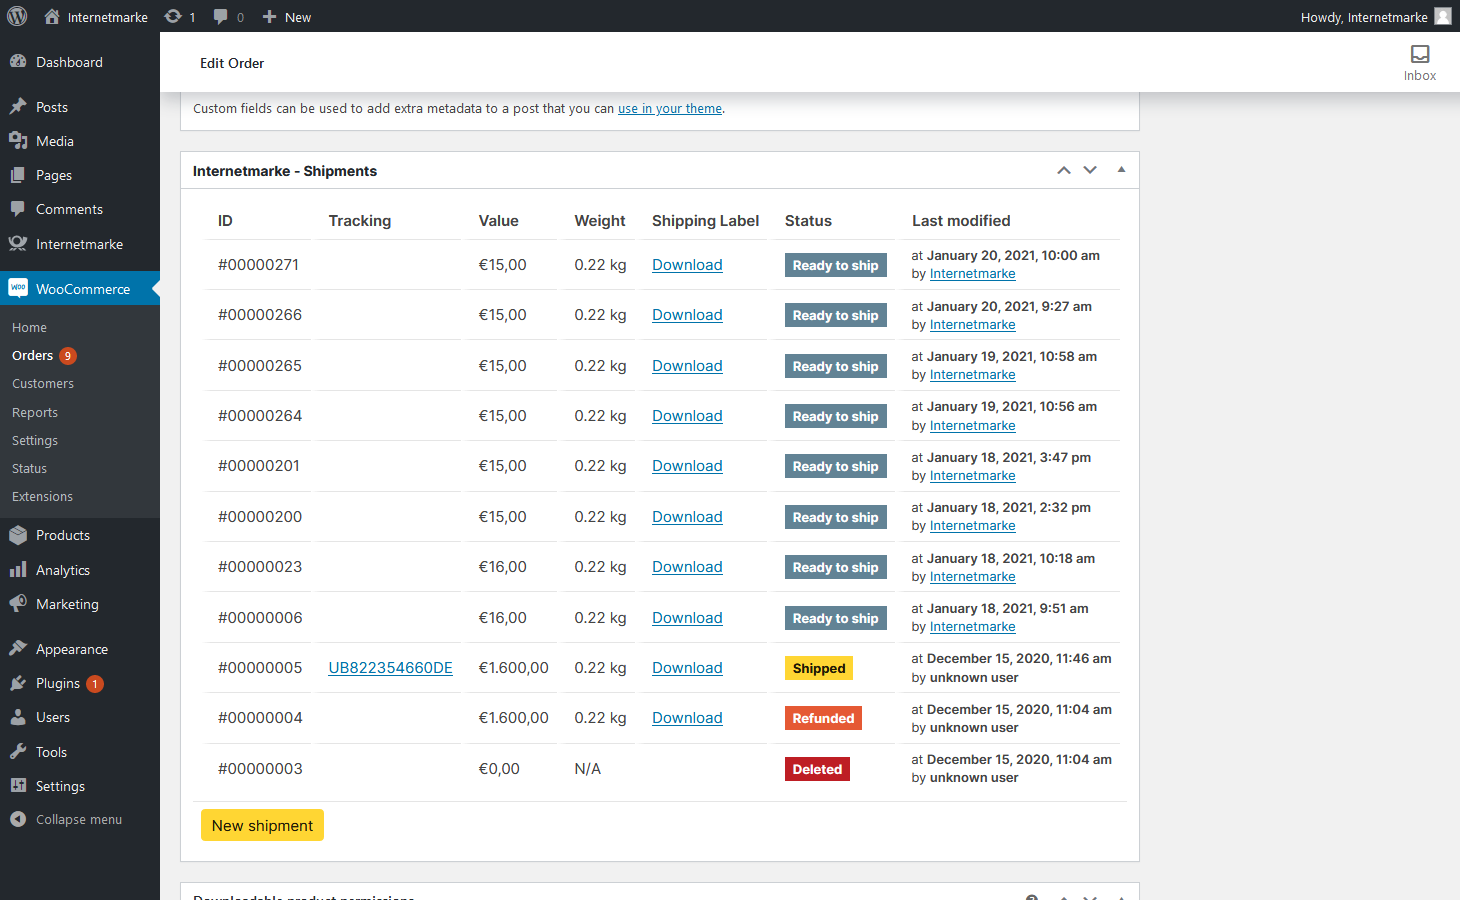Open Home in WooCommerce submenu
The width and height of the screenshot is (1460, 900).
click(29, 328)
